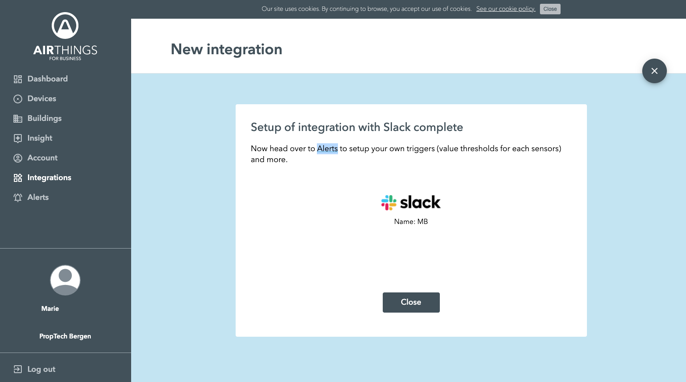Click the Devices circle icon
Viewport: 686px width, 382px height.
(x=18, y=99)
